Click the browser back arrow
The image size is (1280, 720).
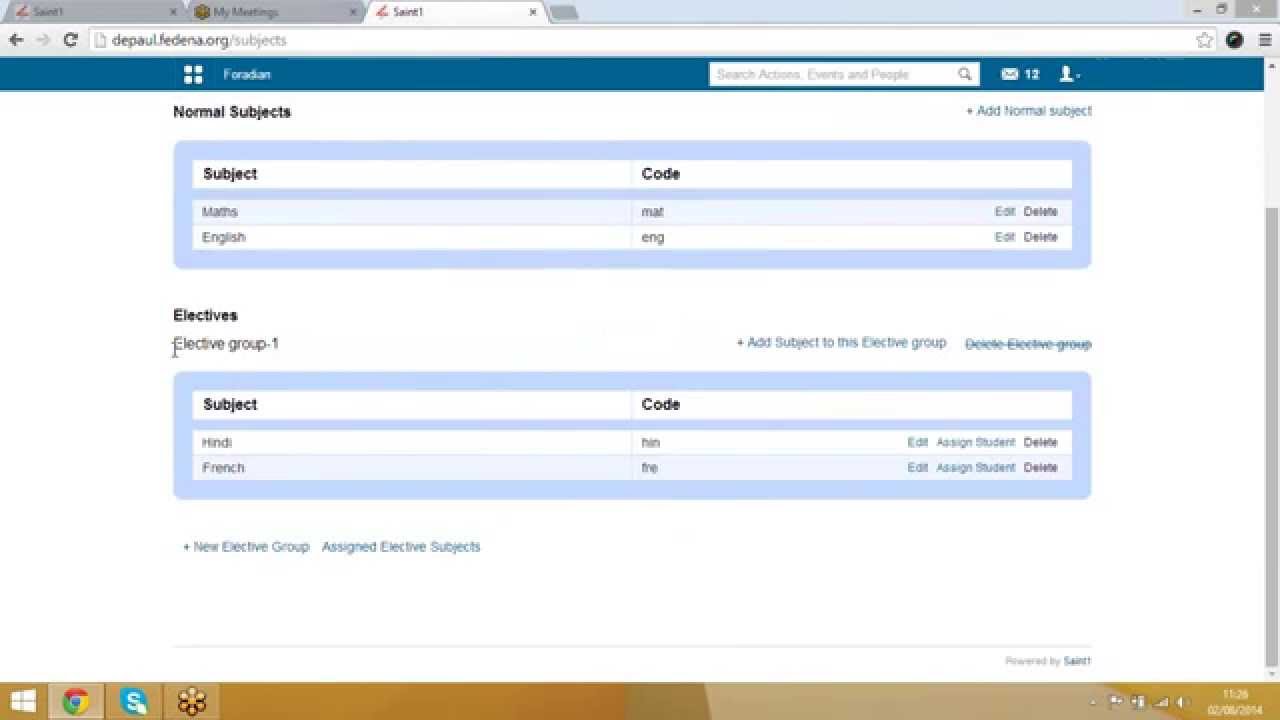click(16, 40)
